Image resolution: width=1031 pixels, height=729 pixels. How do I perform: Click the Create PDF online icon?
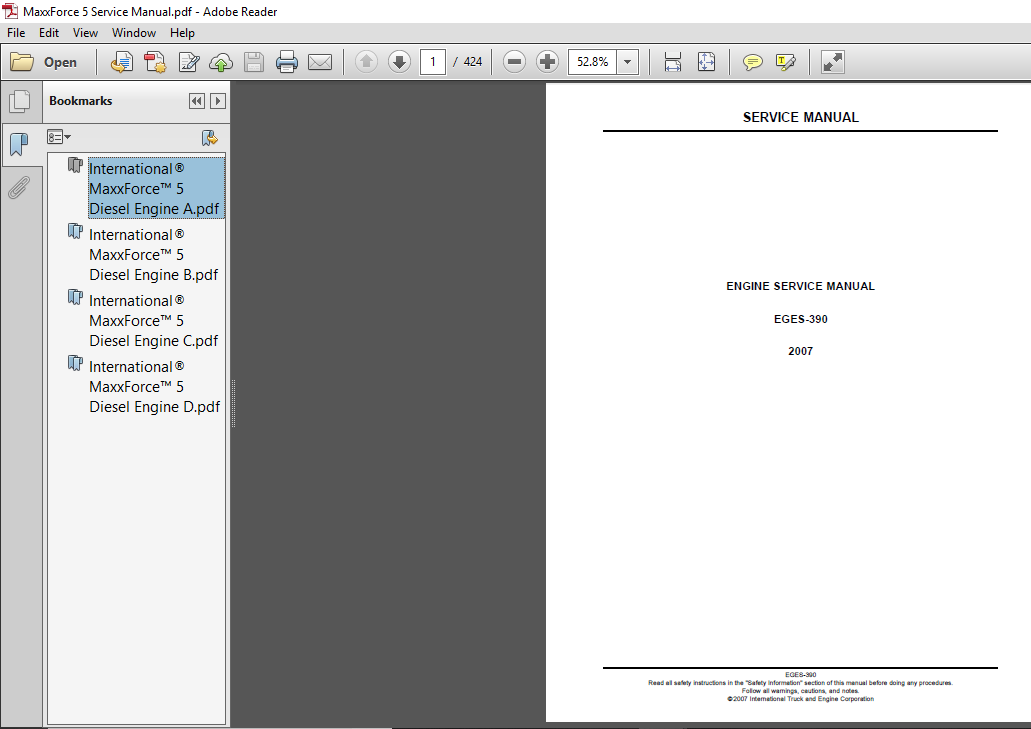point(155,62)
